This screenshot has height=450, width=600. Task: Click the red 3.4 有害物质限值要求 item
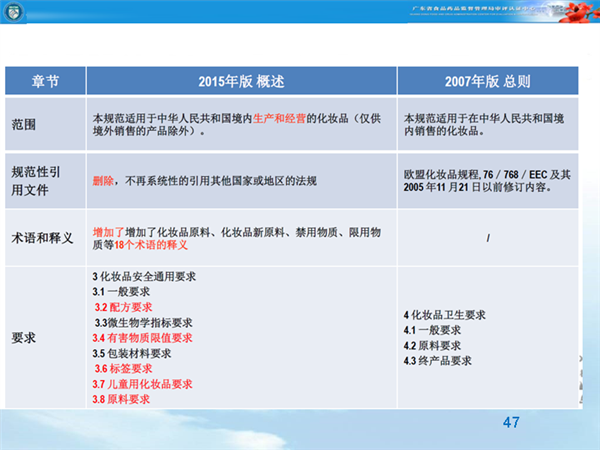141,338
